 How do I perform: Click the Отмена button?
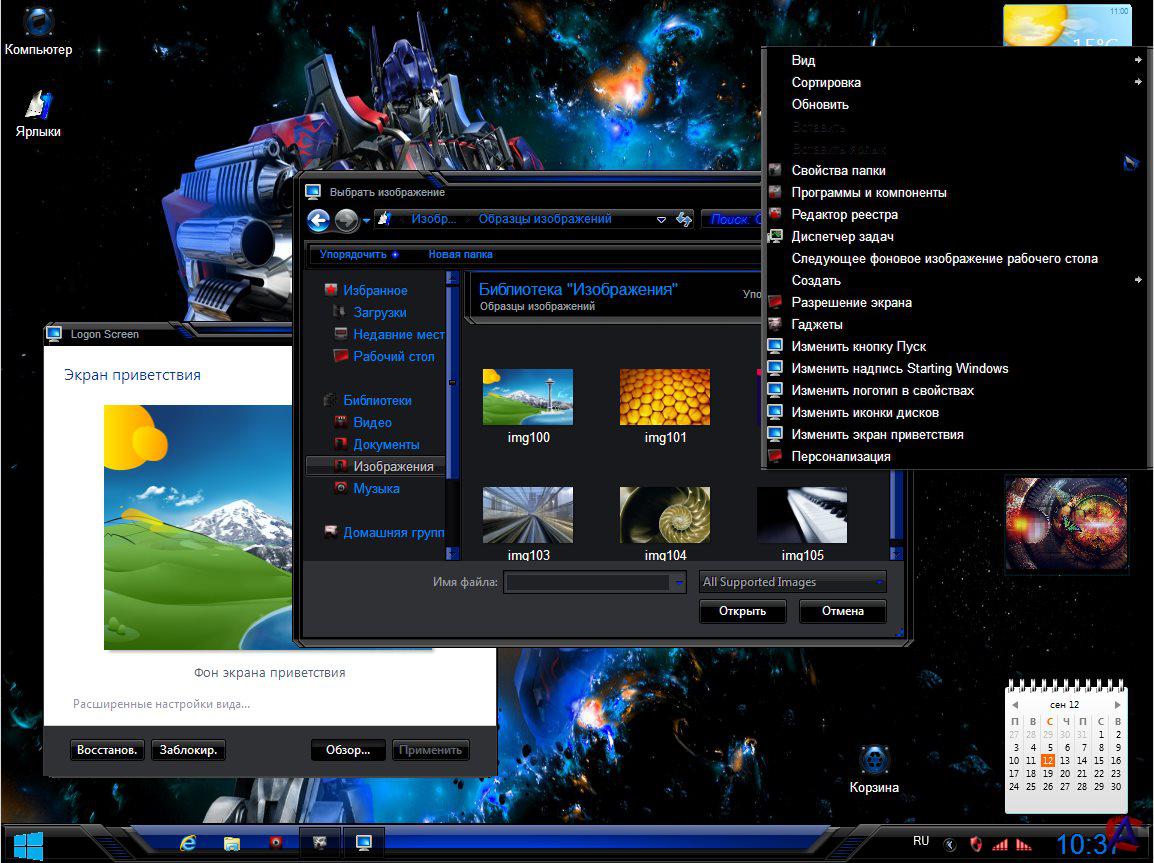(x=843, y=611)
